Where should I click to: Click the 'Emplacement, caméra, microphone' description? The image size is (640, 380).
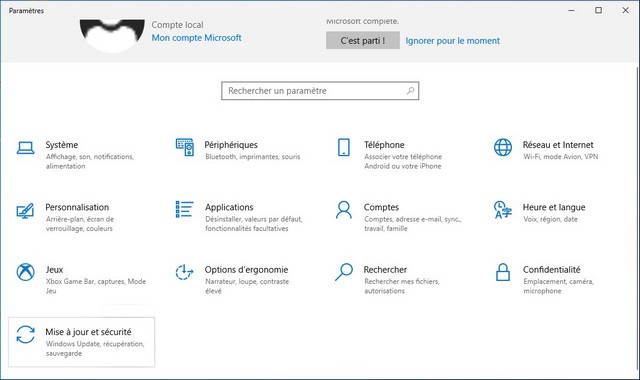[558, 286]
